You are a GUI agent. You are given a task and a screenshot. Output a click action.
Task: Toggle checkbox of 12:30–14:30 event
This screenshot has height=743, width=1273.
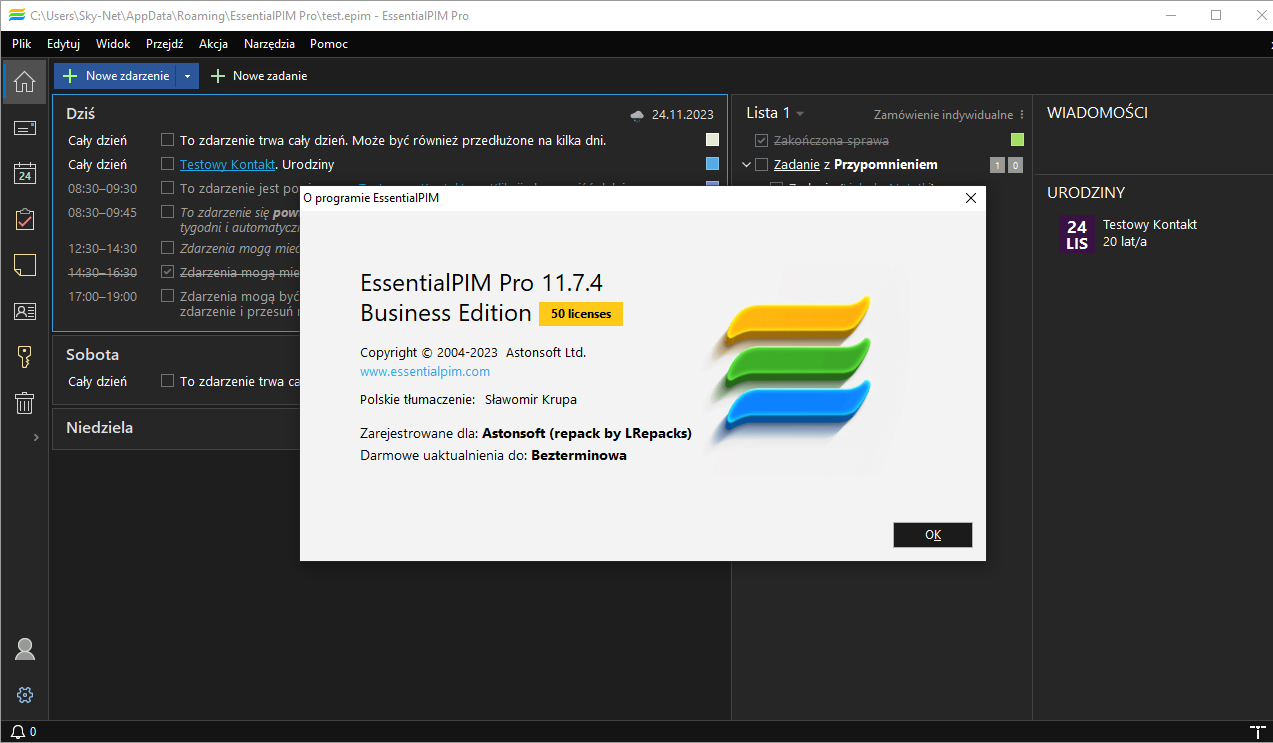(x=168, y=249)
